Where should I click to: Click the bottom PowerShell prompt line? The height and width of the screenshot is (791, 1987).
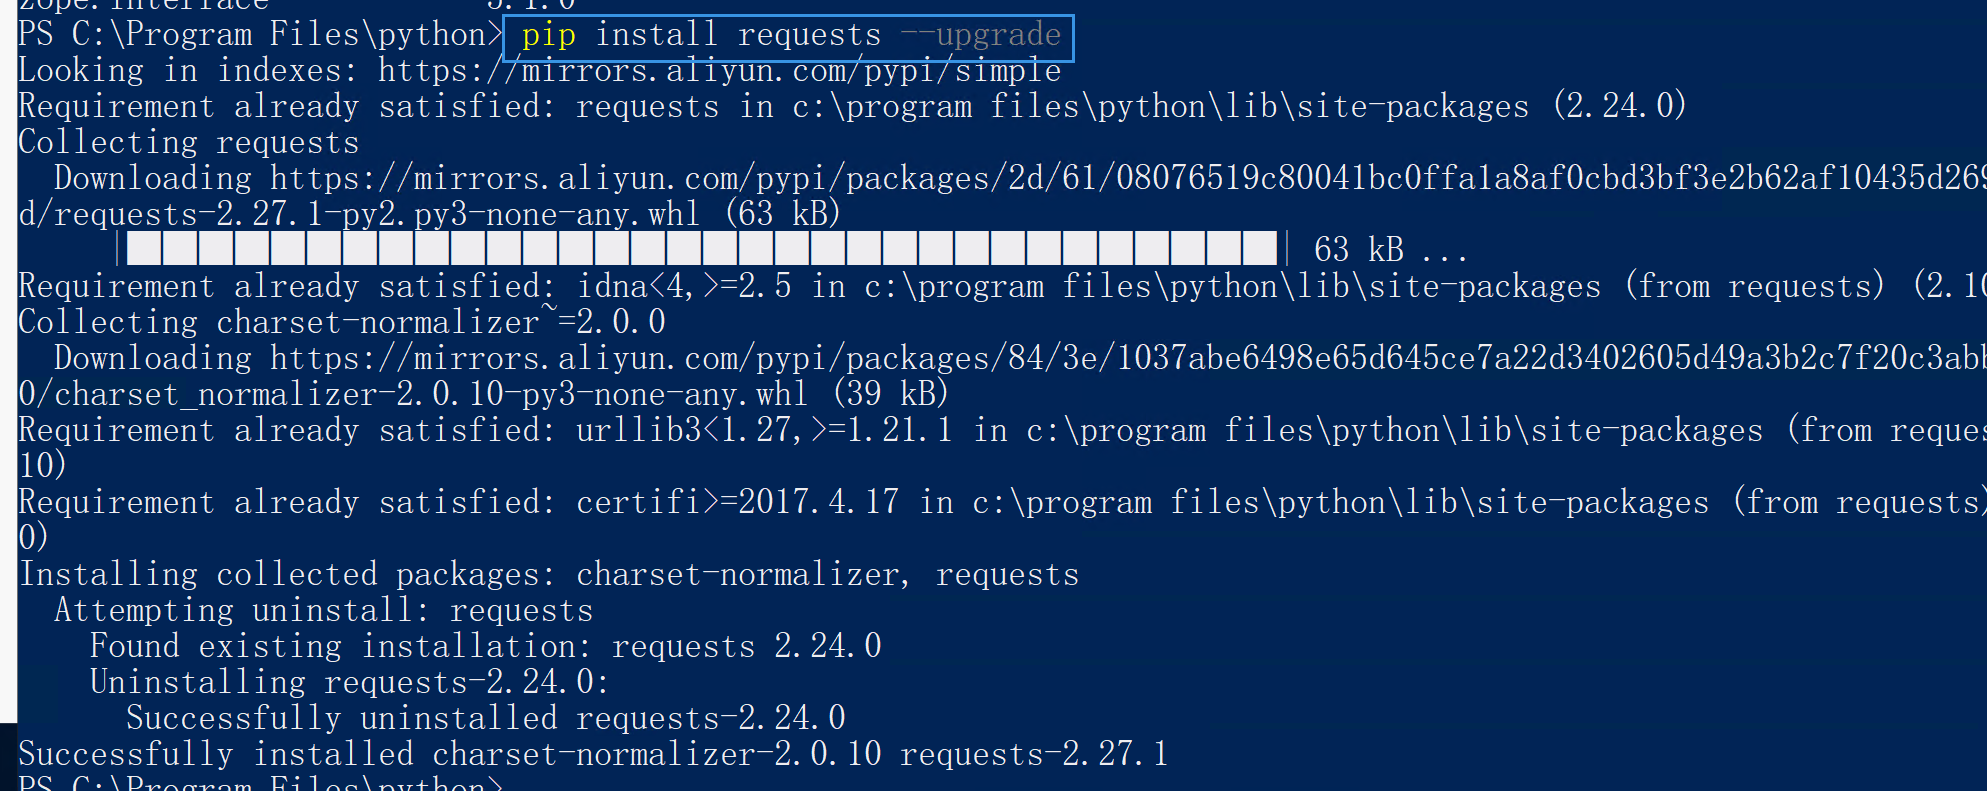262,782
